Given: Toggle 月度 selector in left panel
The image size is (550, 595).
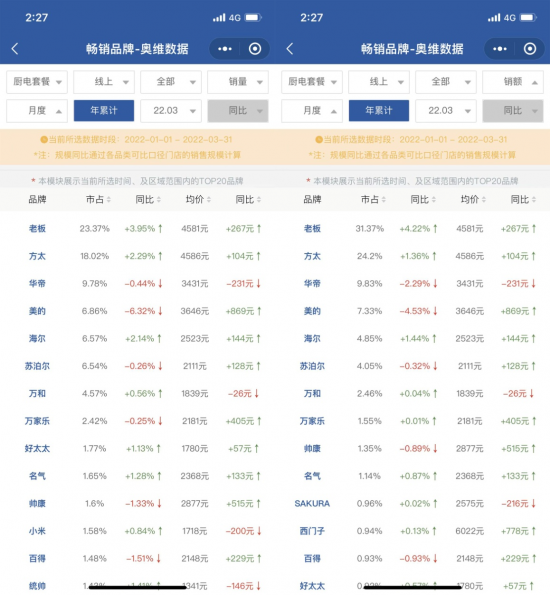Looking at the screenshot, I should (37, 110).
